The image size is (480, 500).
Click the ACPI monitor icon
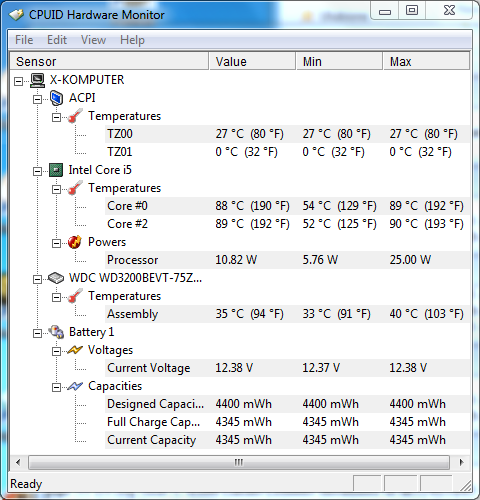pos(56,98)
